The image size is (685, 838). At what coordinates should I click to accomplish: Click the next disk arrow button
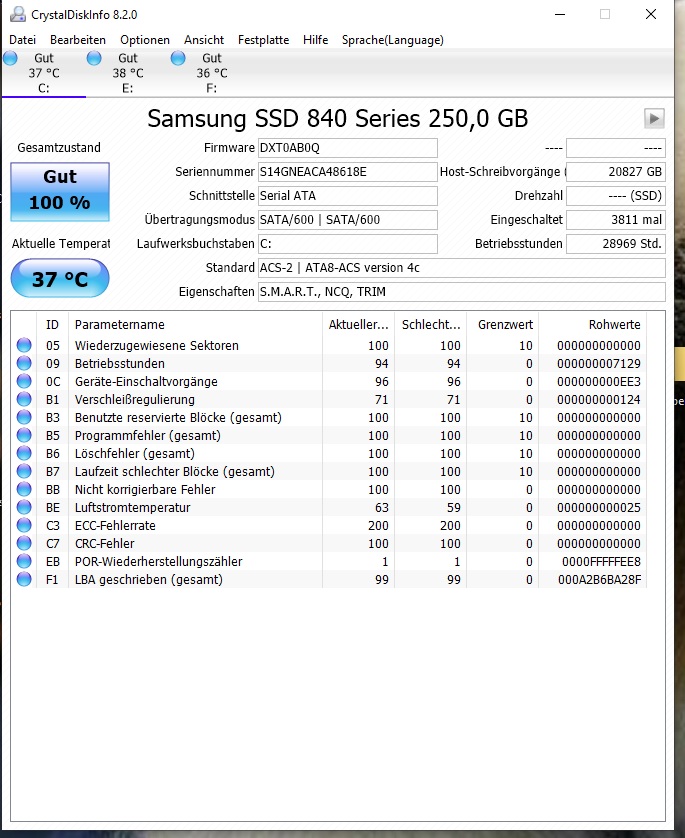coord(654,119)
